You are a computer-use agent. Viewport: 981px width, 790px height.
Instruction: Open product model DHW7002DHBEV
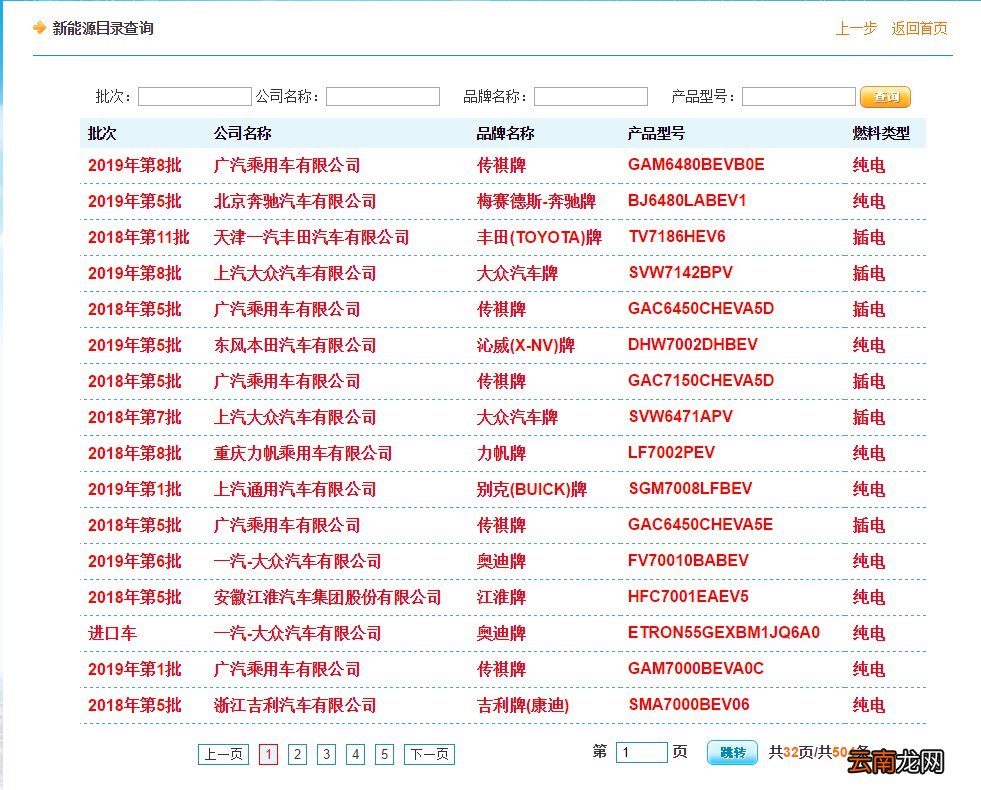pos(693,345)
